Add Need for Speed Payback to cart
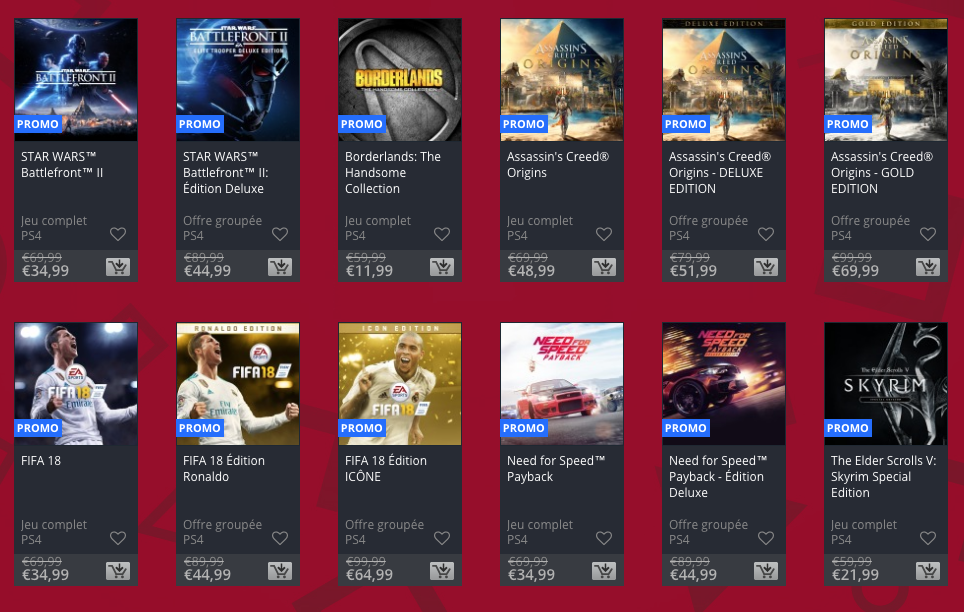This screenshot has width=964, height=612. 604,571
